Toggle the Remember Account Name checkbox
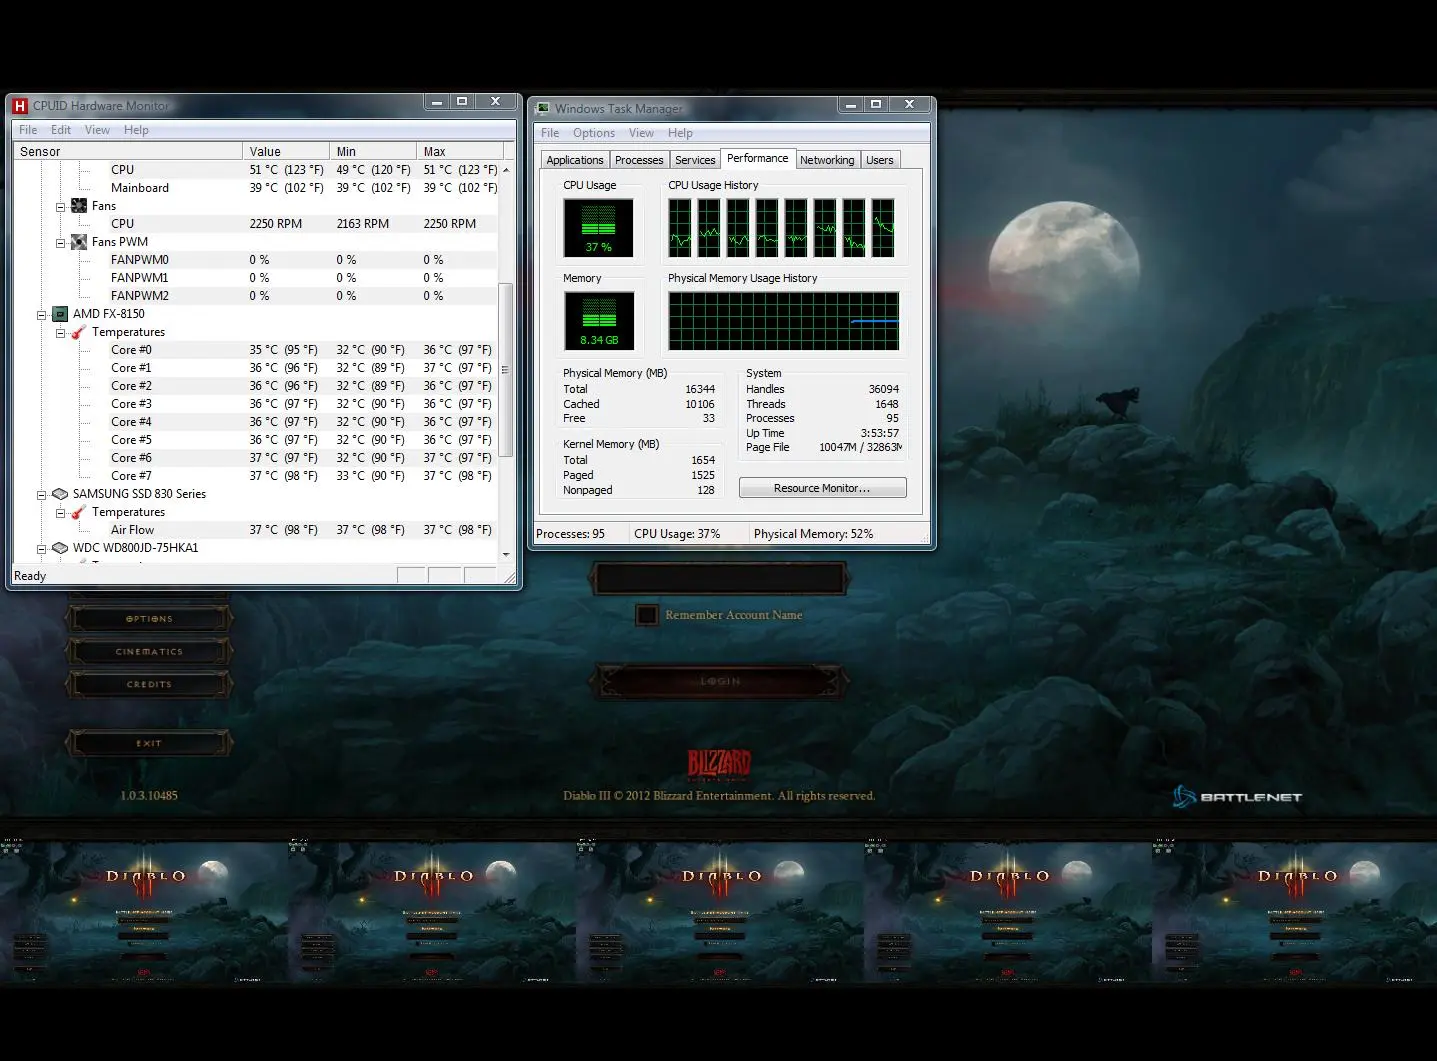The height and width of the screenshot is (1061, 1437). click(647, 615)
